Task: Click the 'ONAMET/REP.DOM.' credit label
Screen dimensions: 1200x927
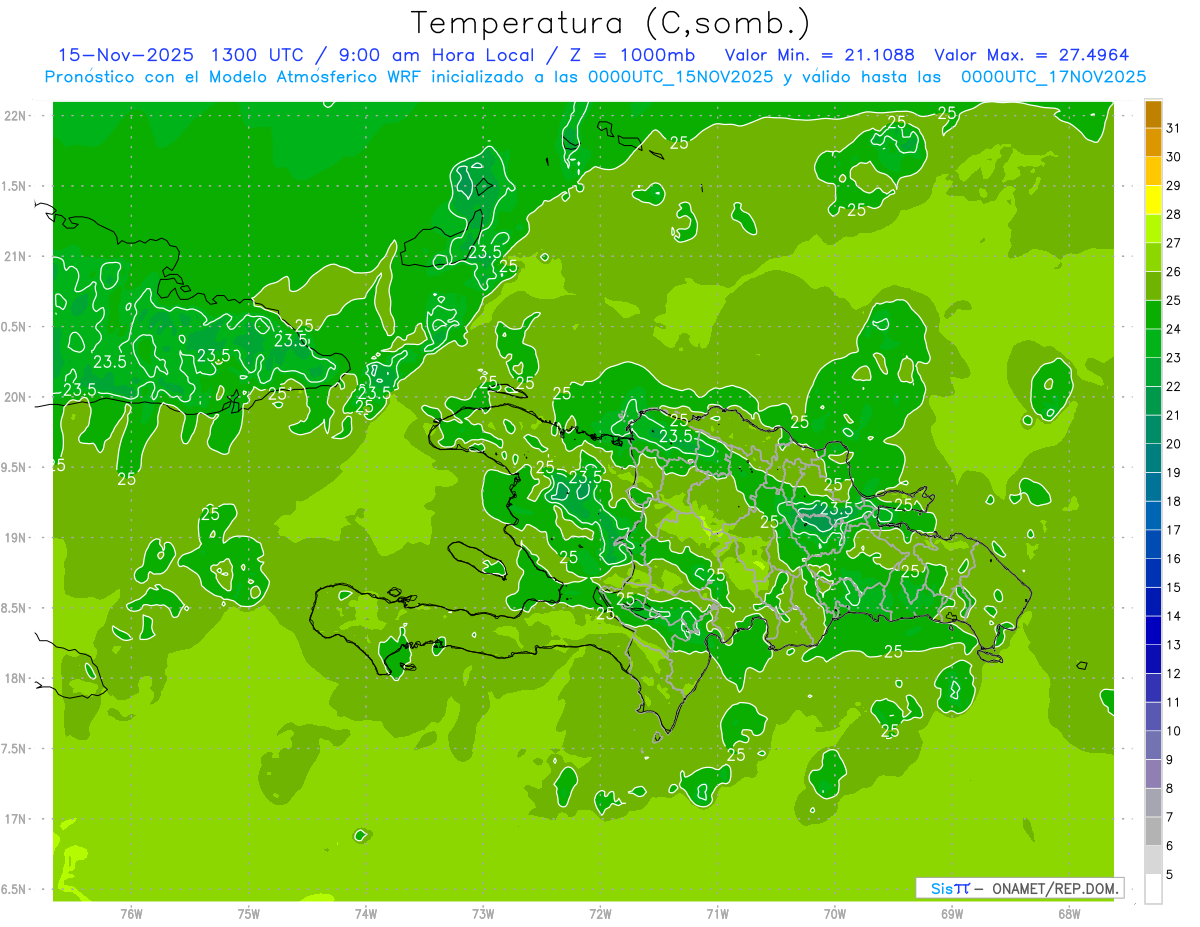Action: click(1055, 888)
